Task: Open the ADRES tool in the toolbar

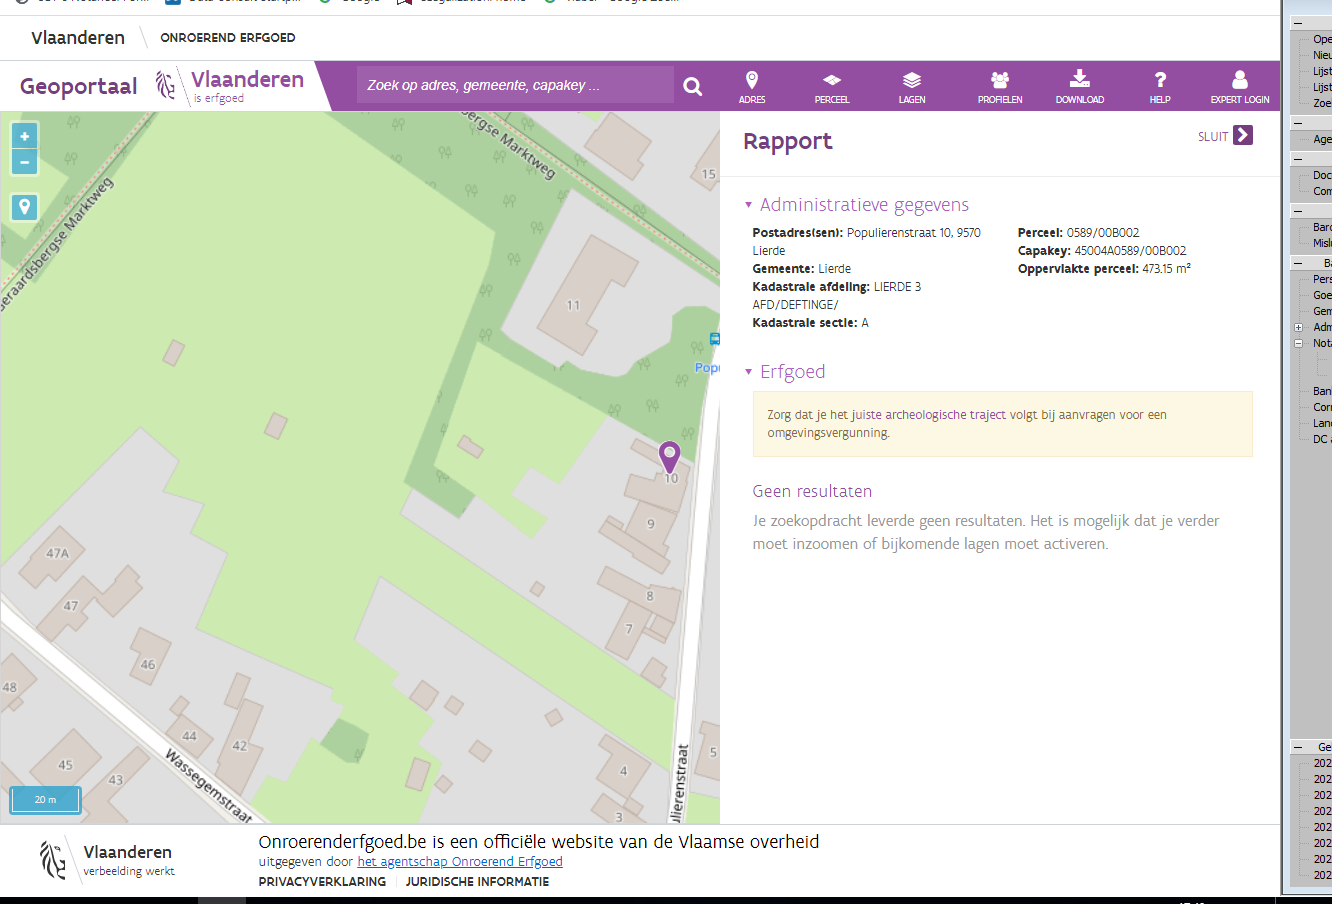Action: (752, 86)
